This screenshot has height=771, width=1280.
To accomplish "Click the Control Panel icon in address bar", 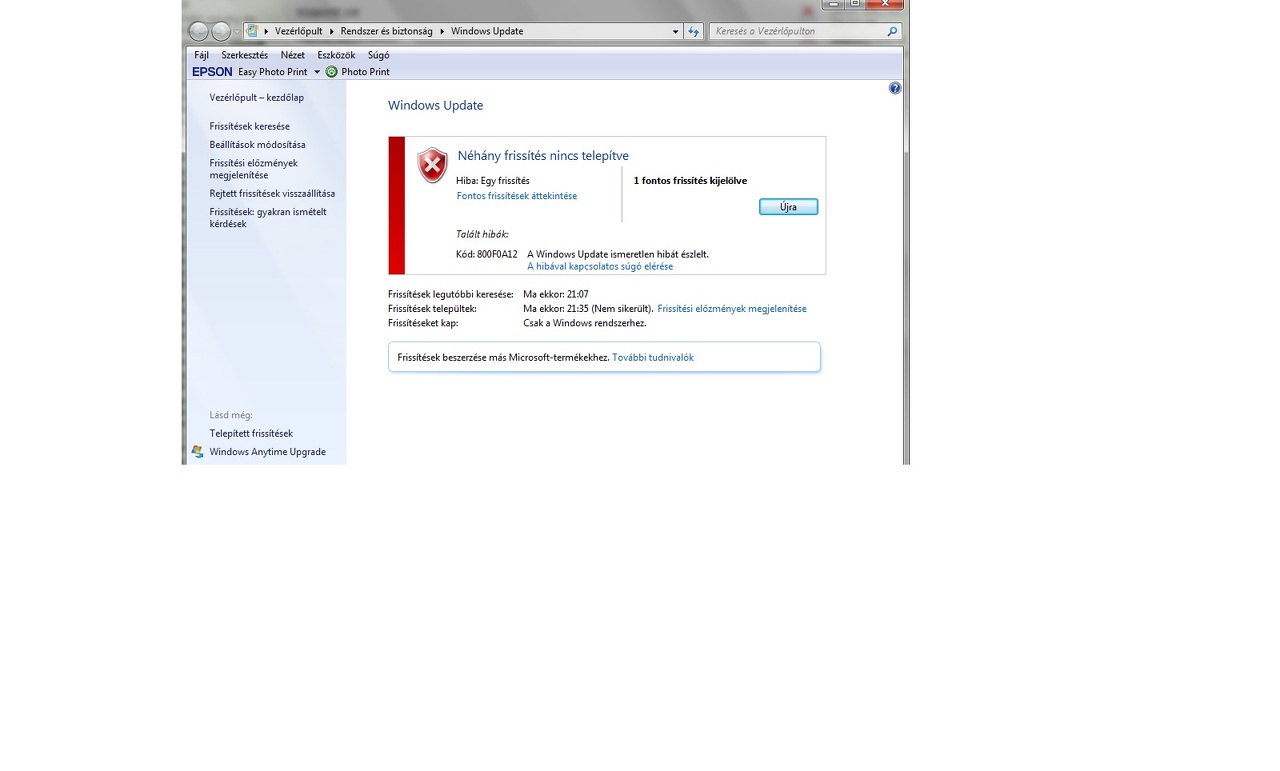I will click(252, 31).
